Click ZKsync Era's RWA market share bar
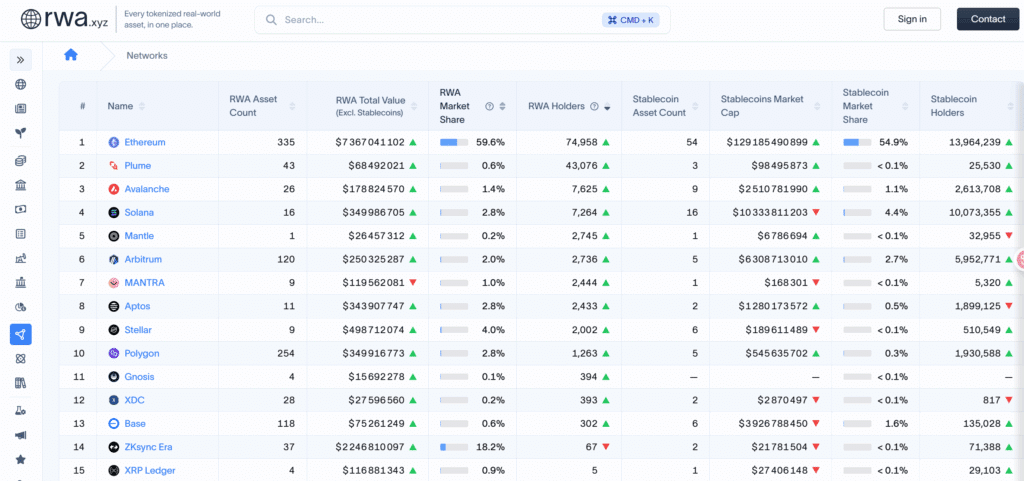The height and width of the screenshot is (481, 1024). click(454, 448)
